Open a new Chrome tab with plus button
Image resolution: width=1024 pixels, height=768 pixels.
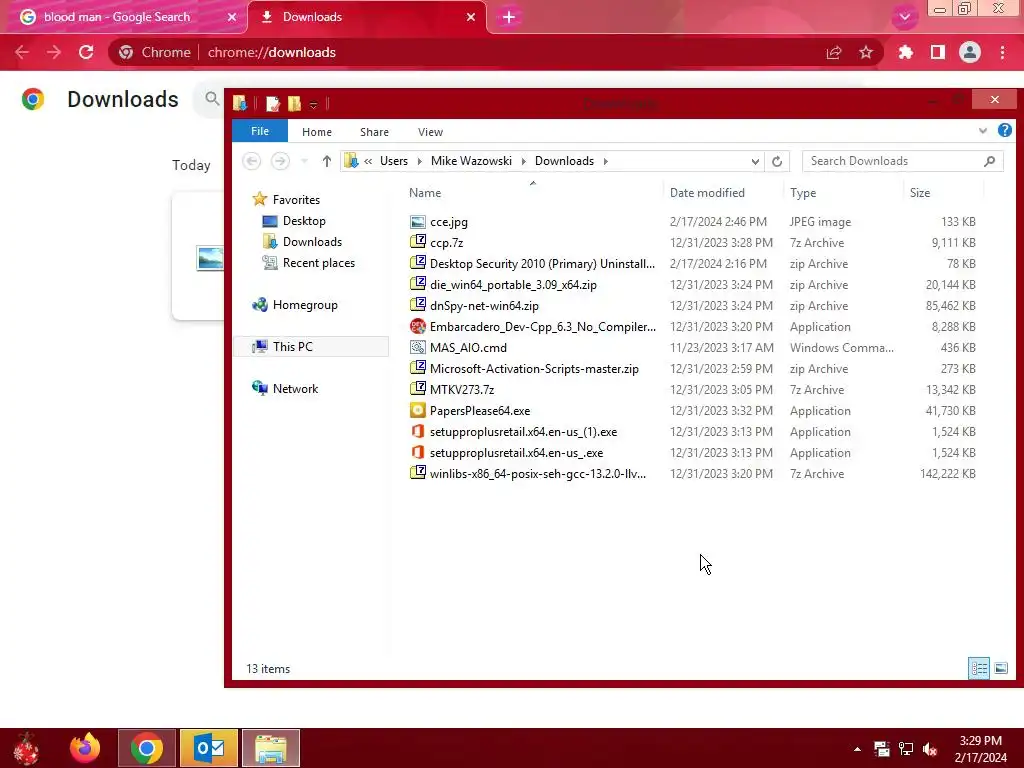pos(509,17)
